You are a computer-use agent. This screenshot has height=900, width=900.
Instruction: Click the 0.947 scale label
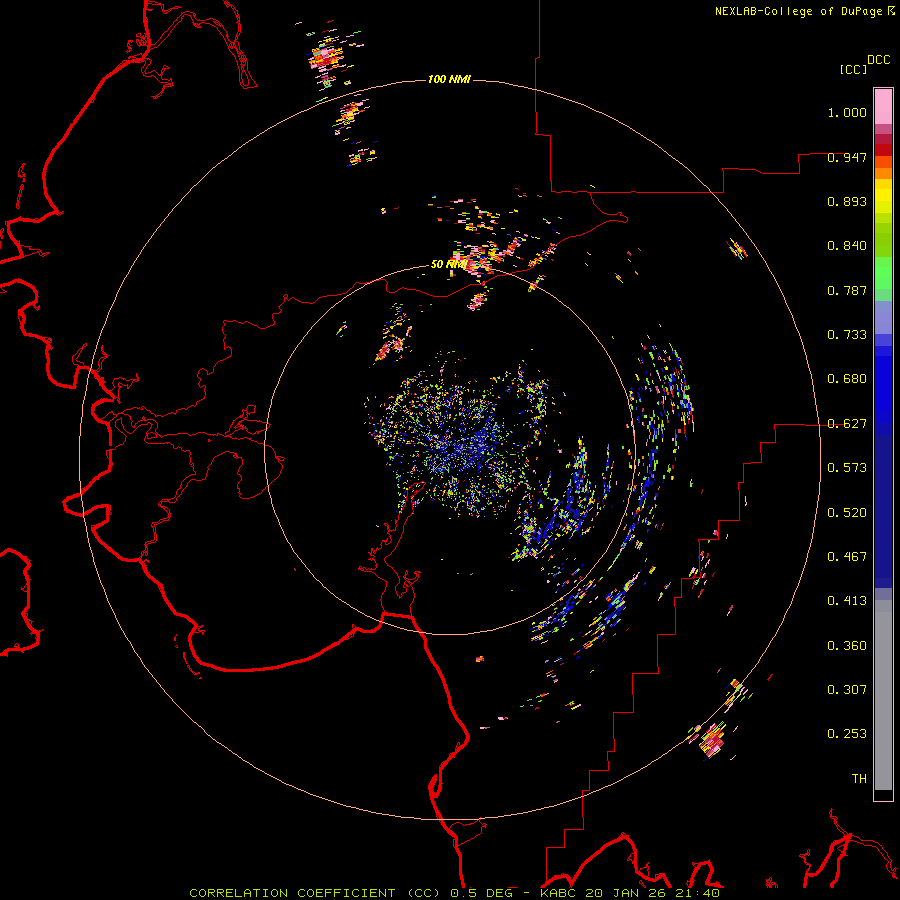coord(847,157)
